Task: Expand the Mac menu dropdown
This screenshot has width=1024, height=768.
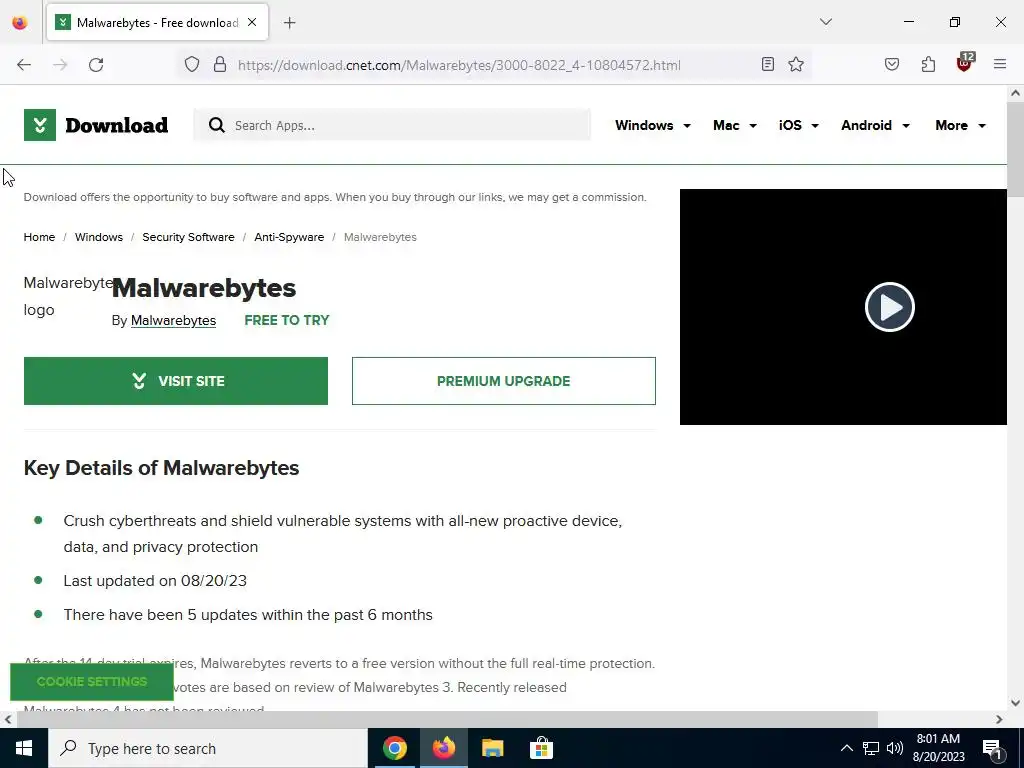Action: tap(735, 125)
